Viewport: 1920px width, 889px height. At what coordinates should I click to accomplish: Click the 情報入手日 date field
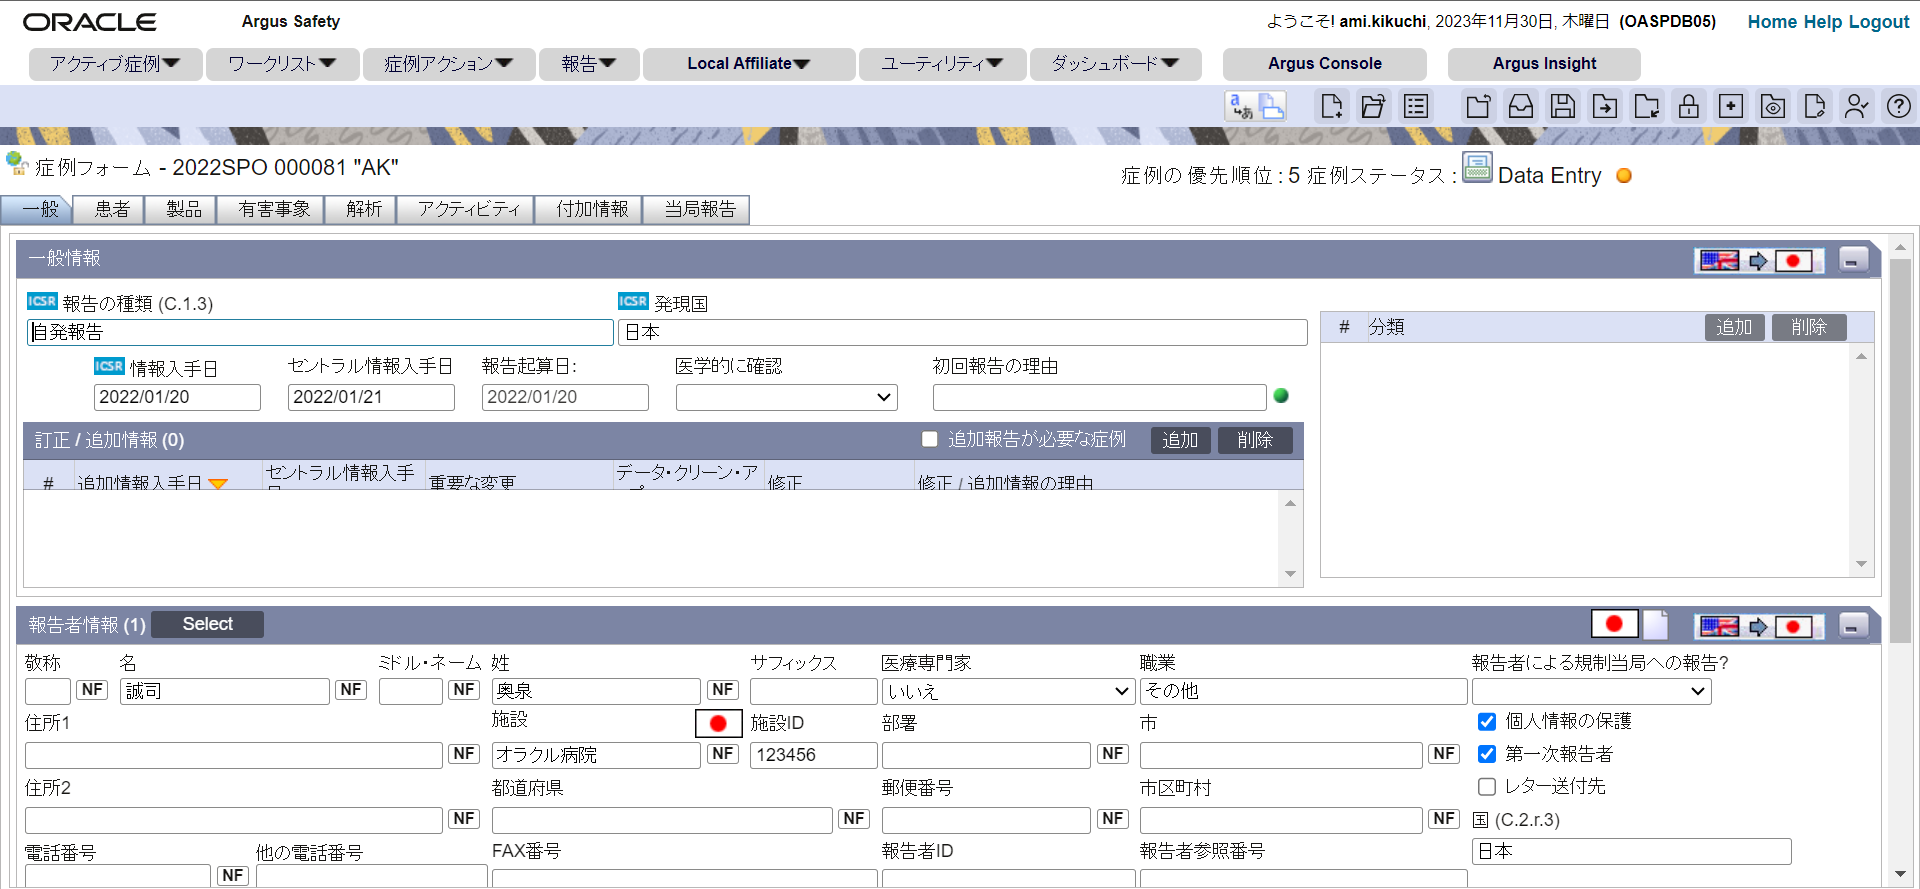(177, 398)
